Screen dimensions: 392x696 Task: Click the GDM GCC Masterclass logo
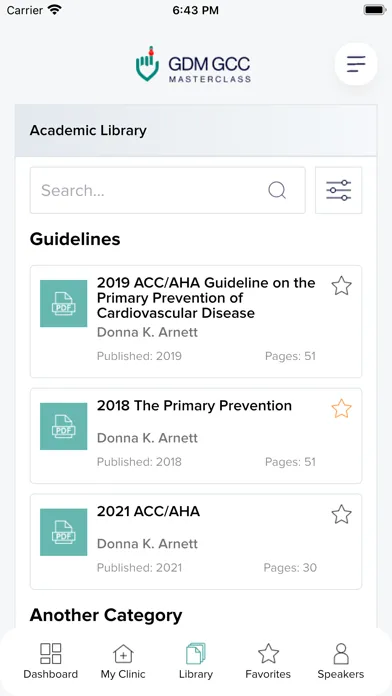point(193,65)
